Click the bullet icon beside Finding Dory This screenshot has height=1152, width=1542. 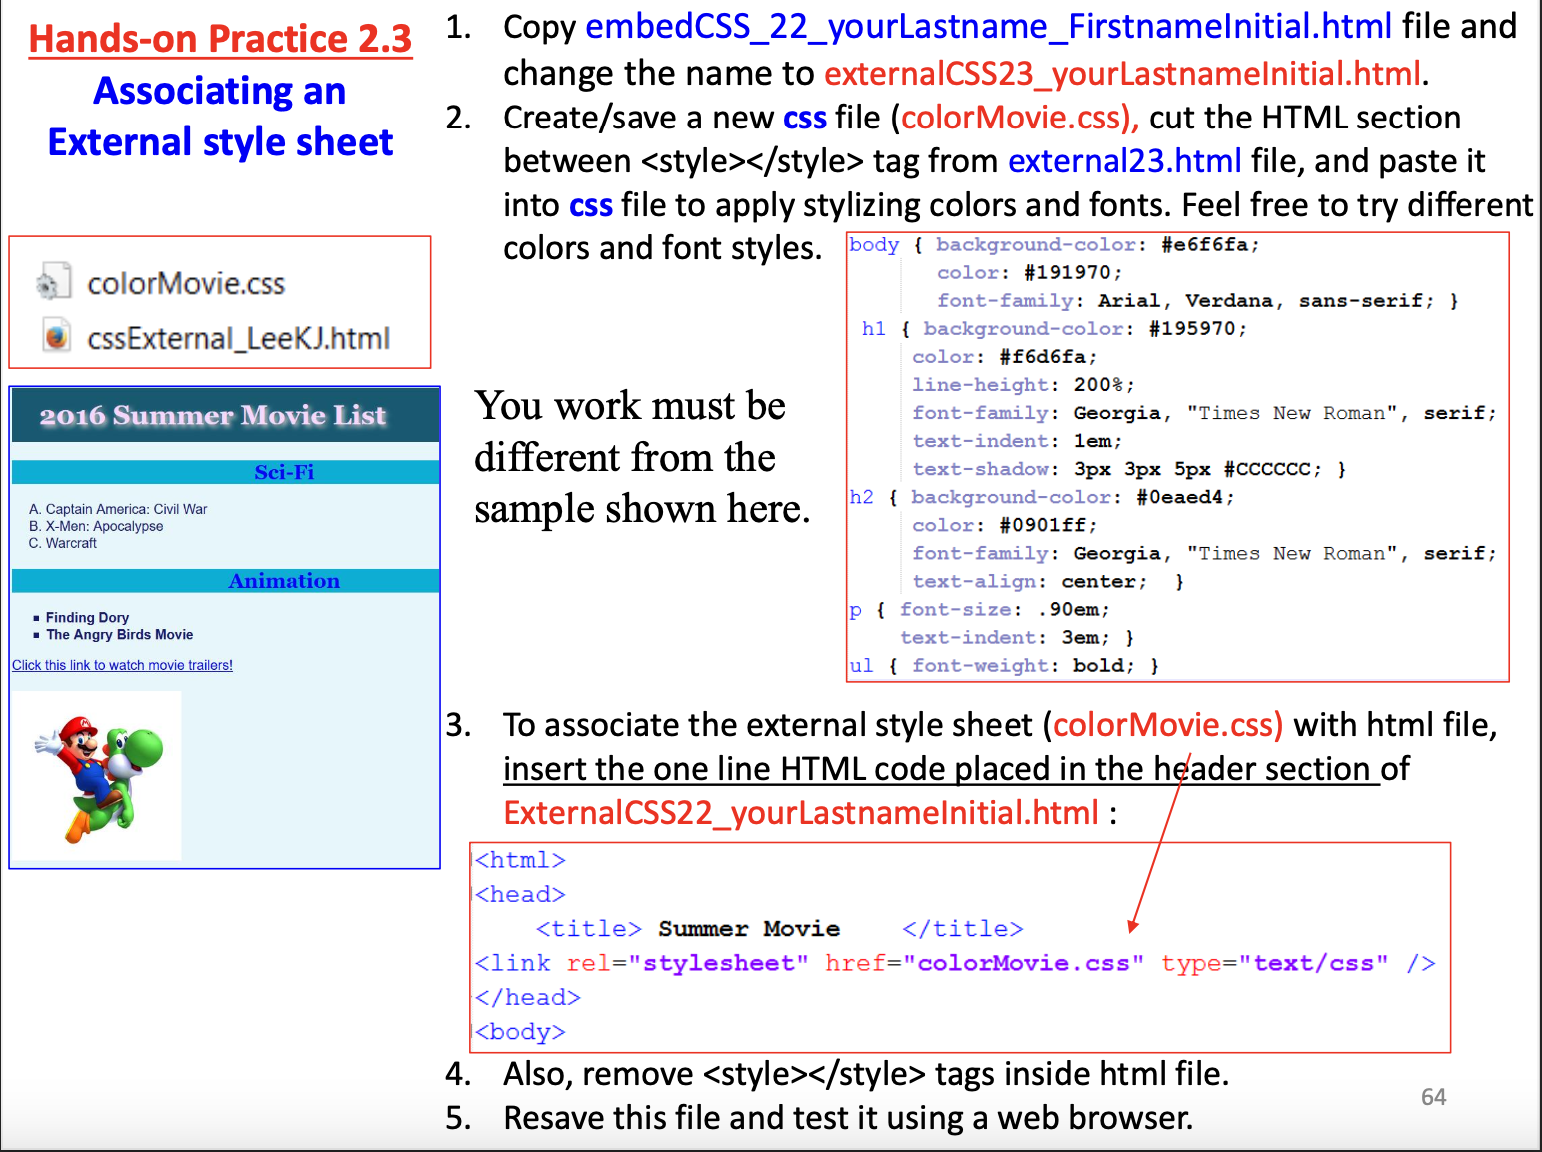[x=35, y=617]
